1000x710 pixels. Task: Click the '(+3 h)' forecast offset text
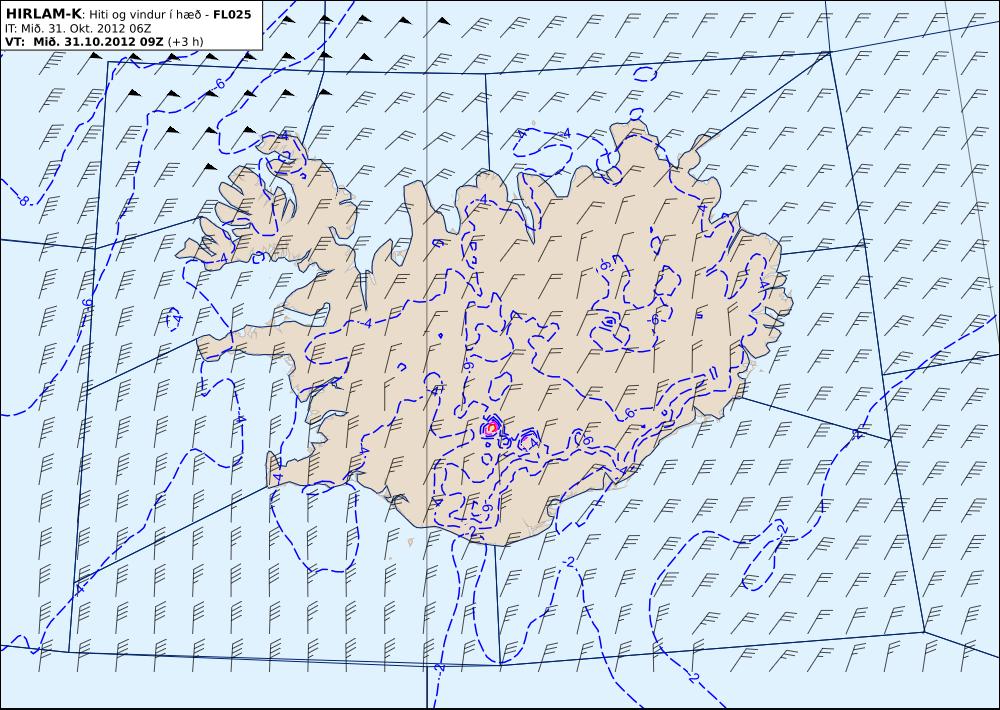tap(186, 42)
